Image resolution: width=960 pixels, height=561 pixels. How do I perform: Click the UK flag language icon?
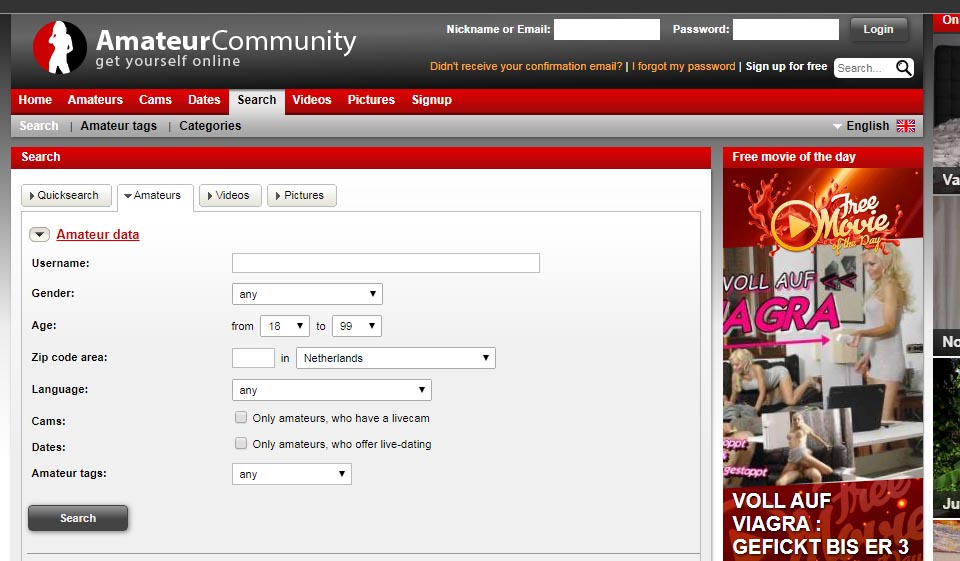click(x=905, y=126)
